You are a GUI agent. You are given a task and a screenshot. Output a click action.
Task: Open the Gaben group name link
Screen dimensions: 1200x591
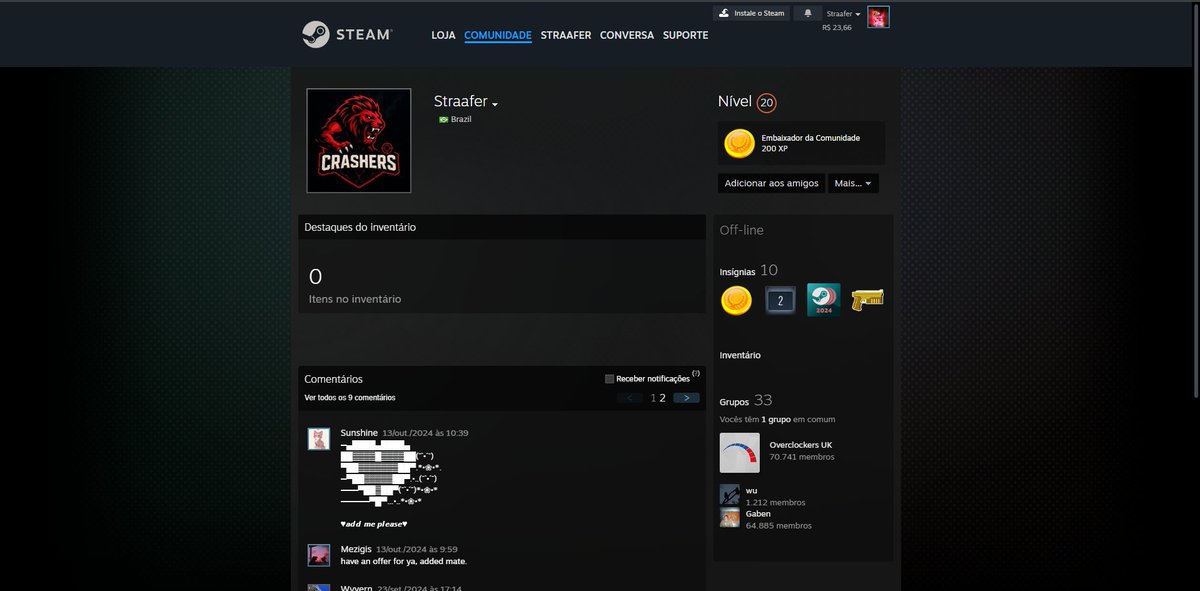pos(759,513)
